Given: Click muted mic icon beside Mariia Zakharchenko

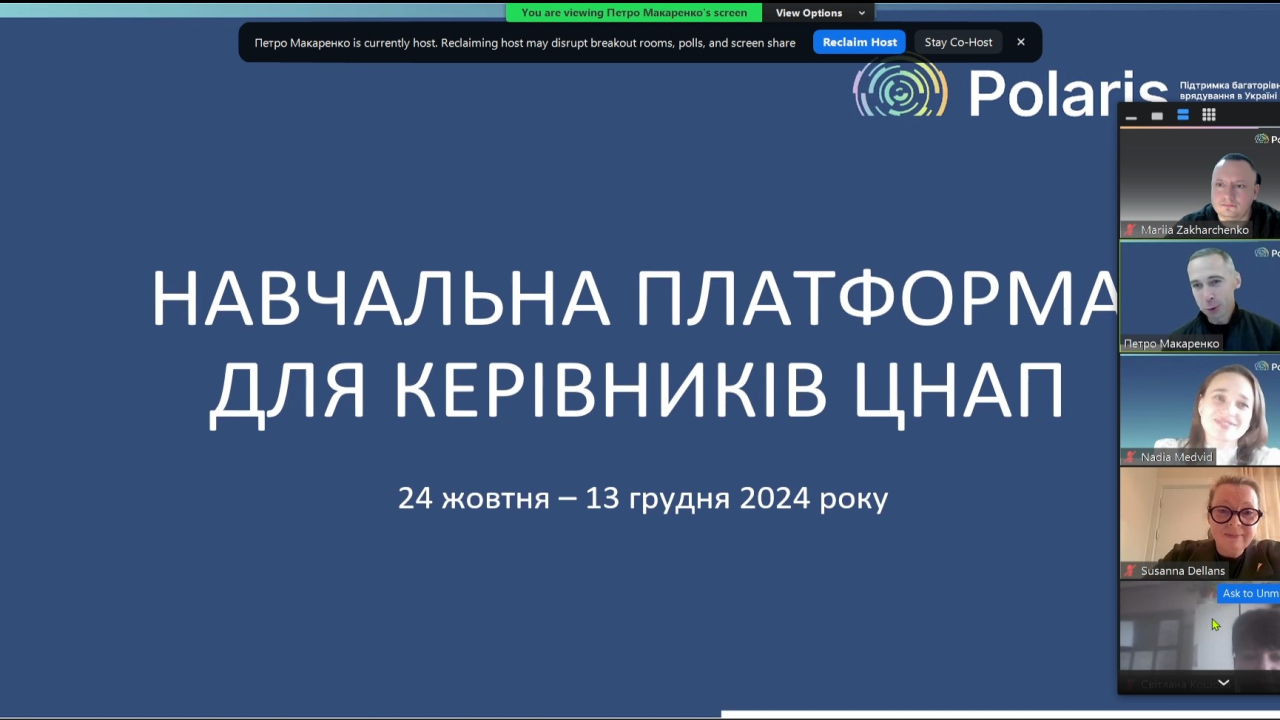Looking at the screenshot, I should (1131, 230).
